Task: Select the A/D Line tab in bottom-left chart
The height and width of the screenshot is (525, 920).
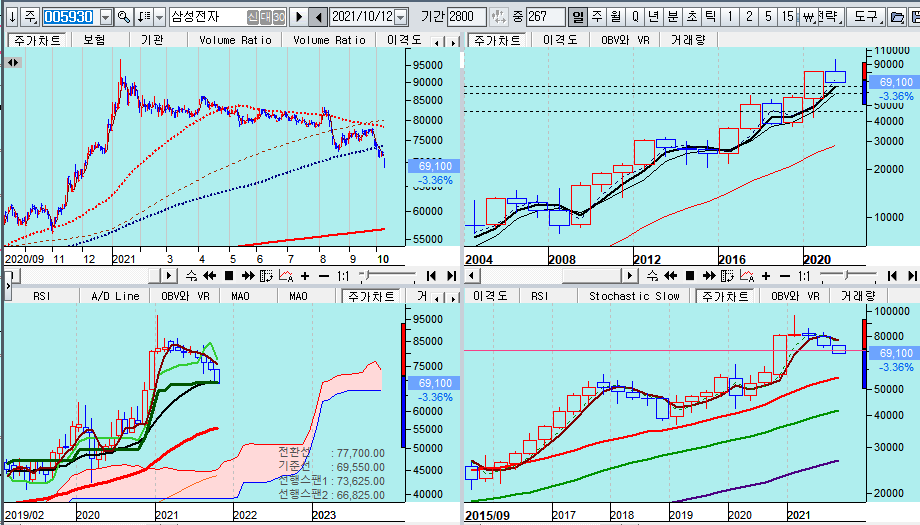Action: pos(115,296)
